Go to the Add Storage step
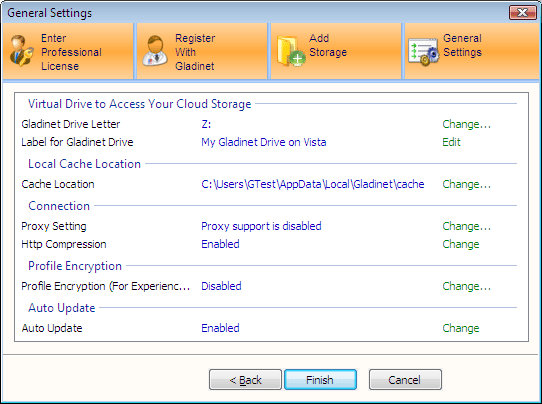542x404 pixels. 336,51
